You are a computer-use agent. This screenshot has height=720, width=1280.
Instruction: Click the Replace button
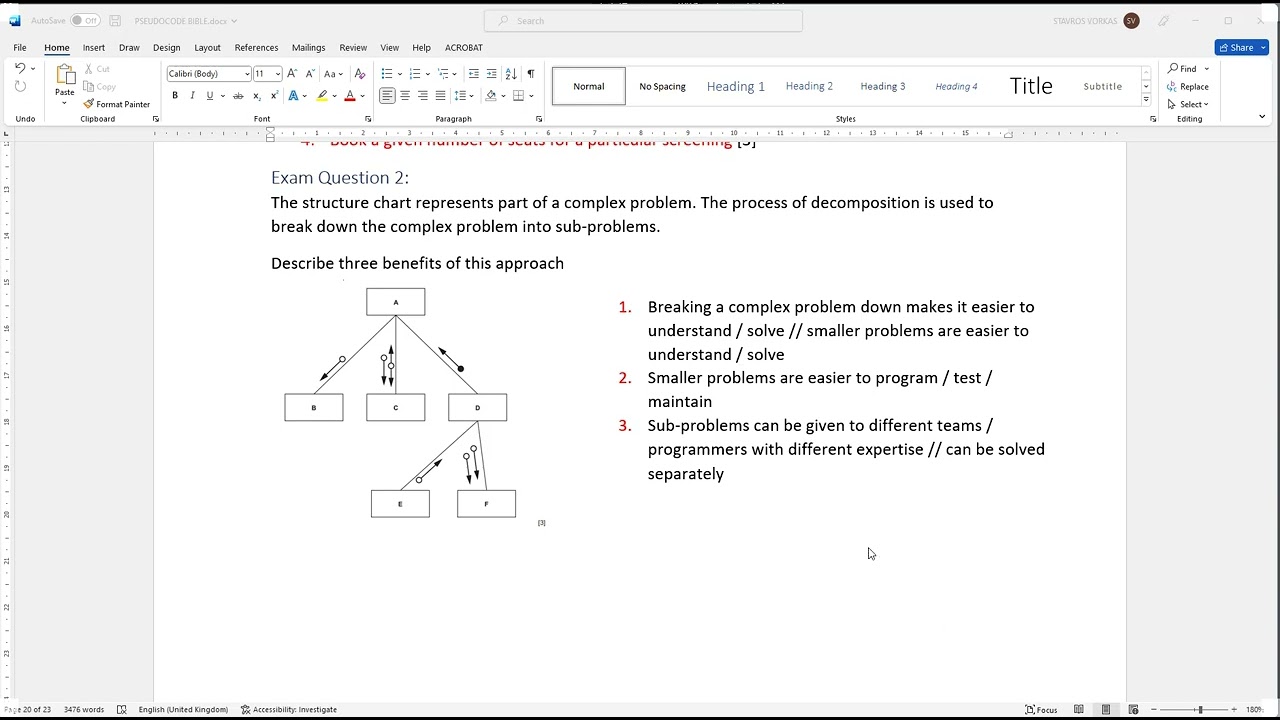coord(1188,87)
